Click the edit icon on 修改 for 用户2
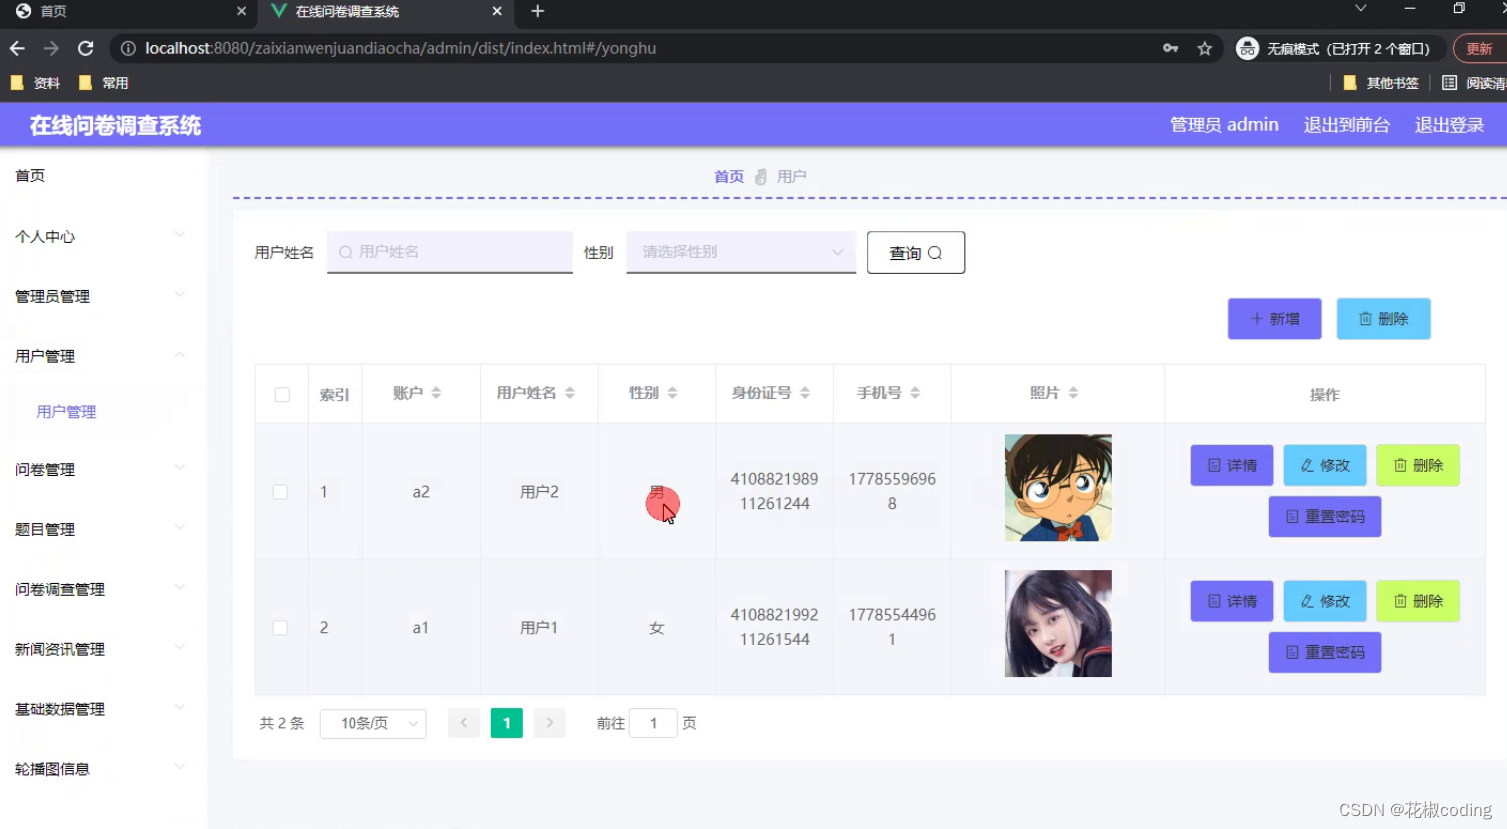Viewport: 1507px width, 829px height. click(1309, 465)
